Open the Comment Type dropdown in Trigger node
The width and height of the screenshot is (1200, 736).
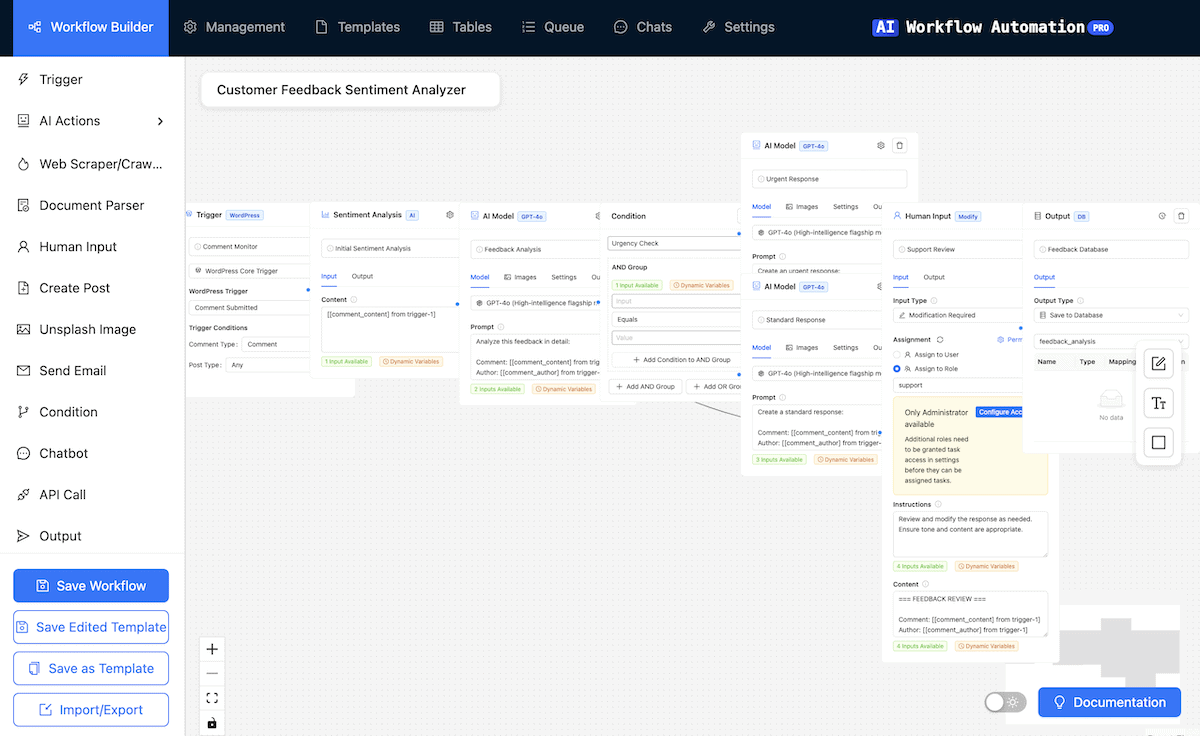pos(276,344)
